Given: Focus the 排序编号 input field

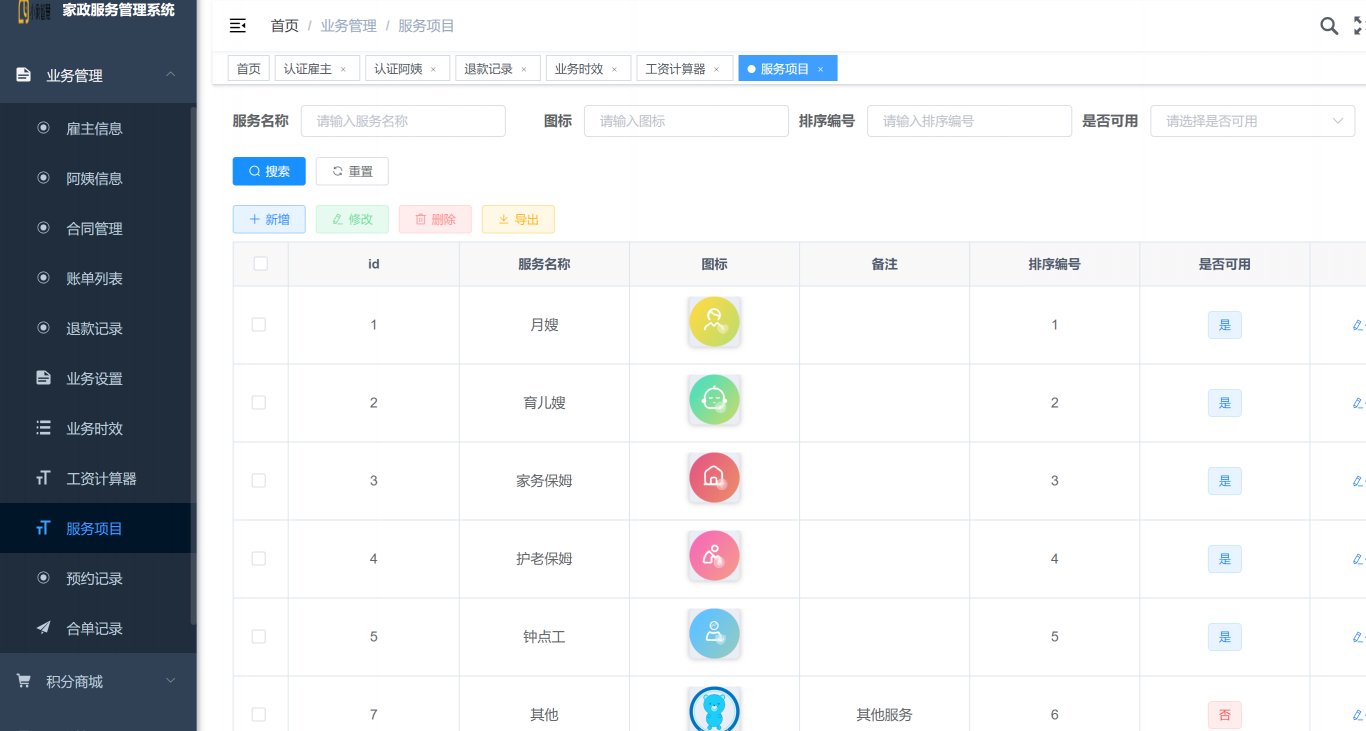Looking at the screenshot, I should [x=969, y=121].
